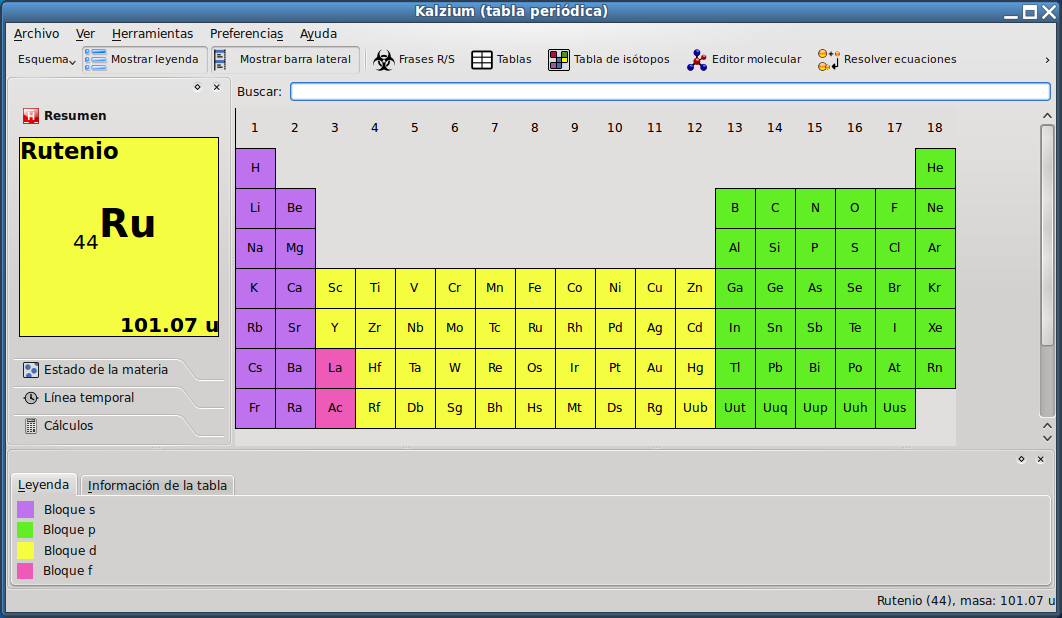Select the Chlorine (Cl) element
Viewport: 1062px width, 618px height.
click(895, 248)
